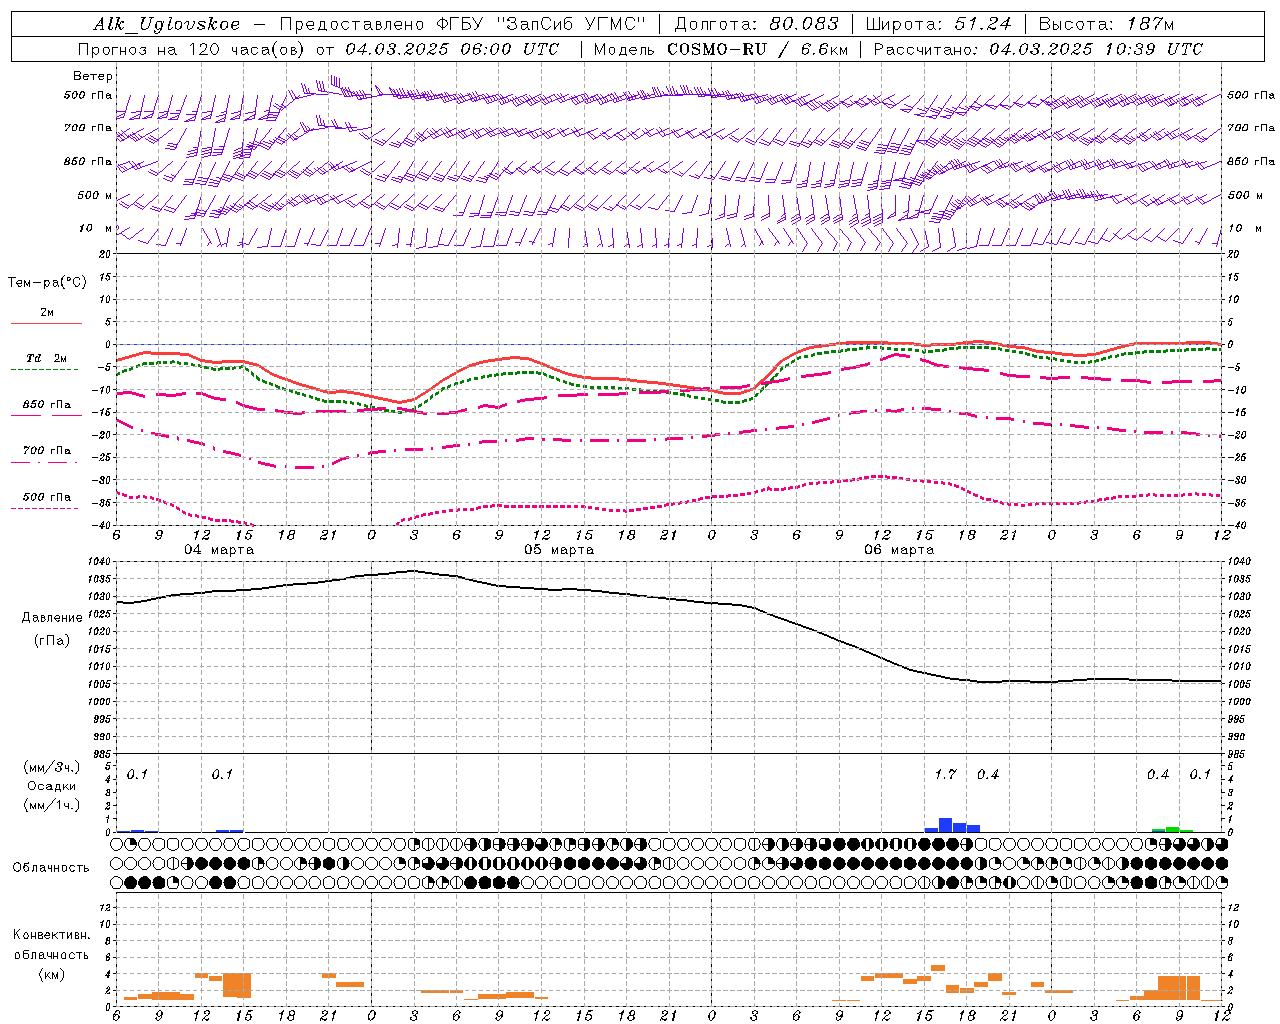This screenshot has width=1280, height=1024.
Task: Click the (мм/3ч.) unit label
Action: pos(51,767)
